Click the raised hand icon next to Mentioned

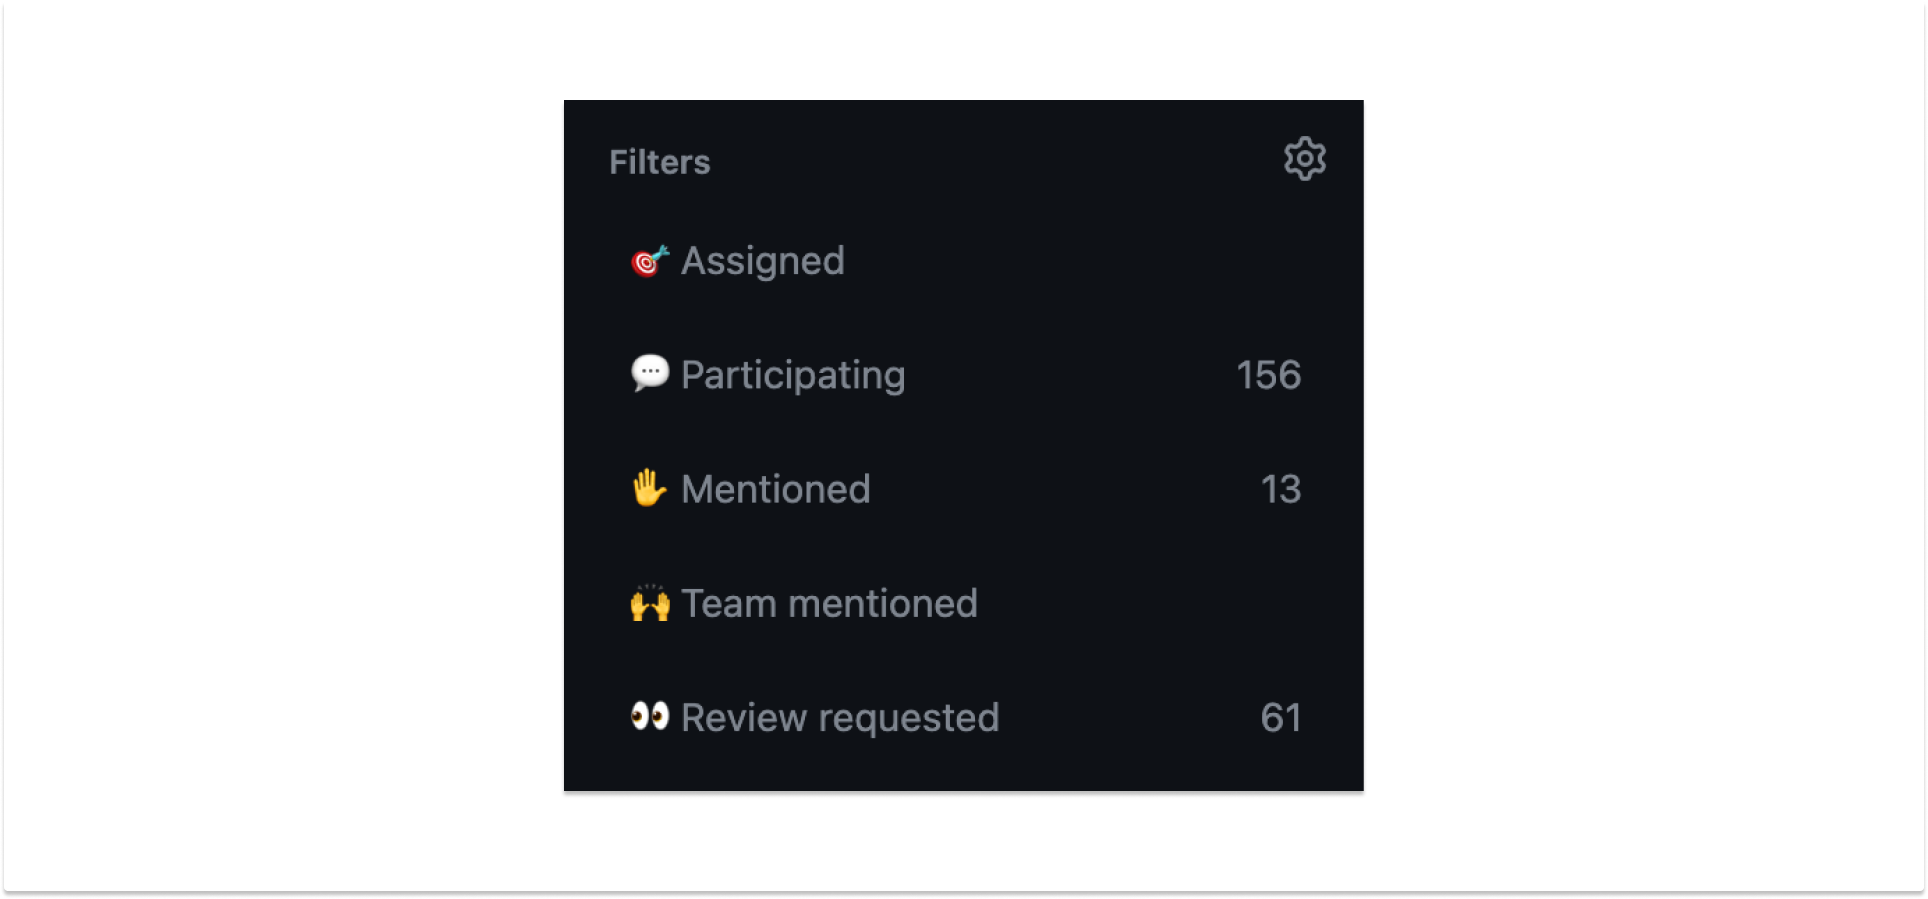coord(648,488)
